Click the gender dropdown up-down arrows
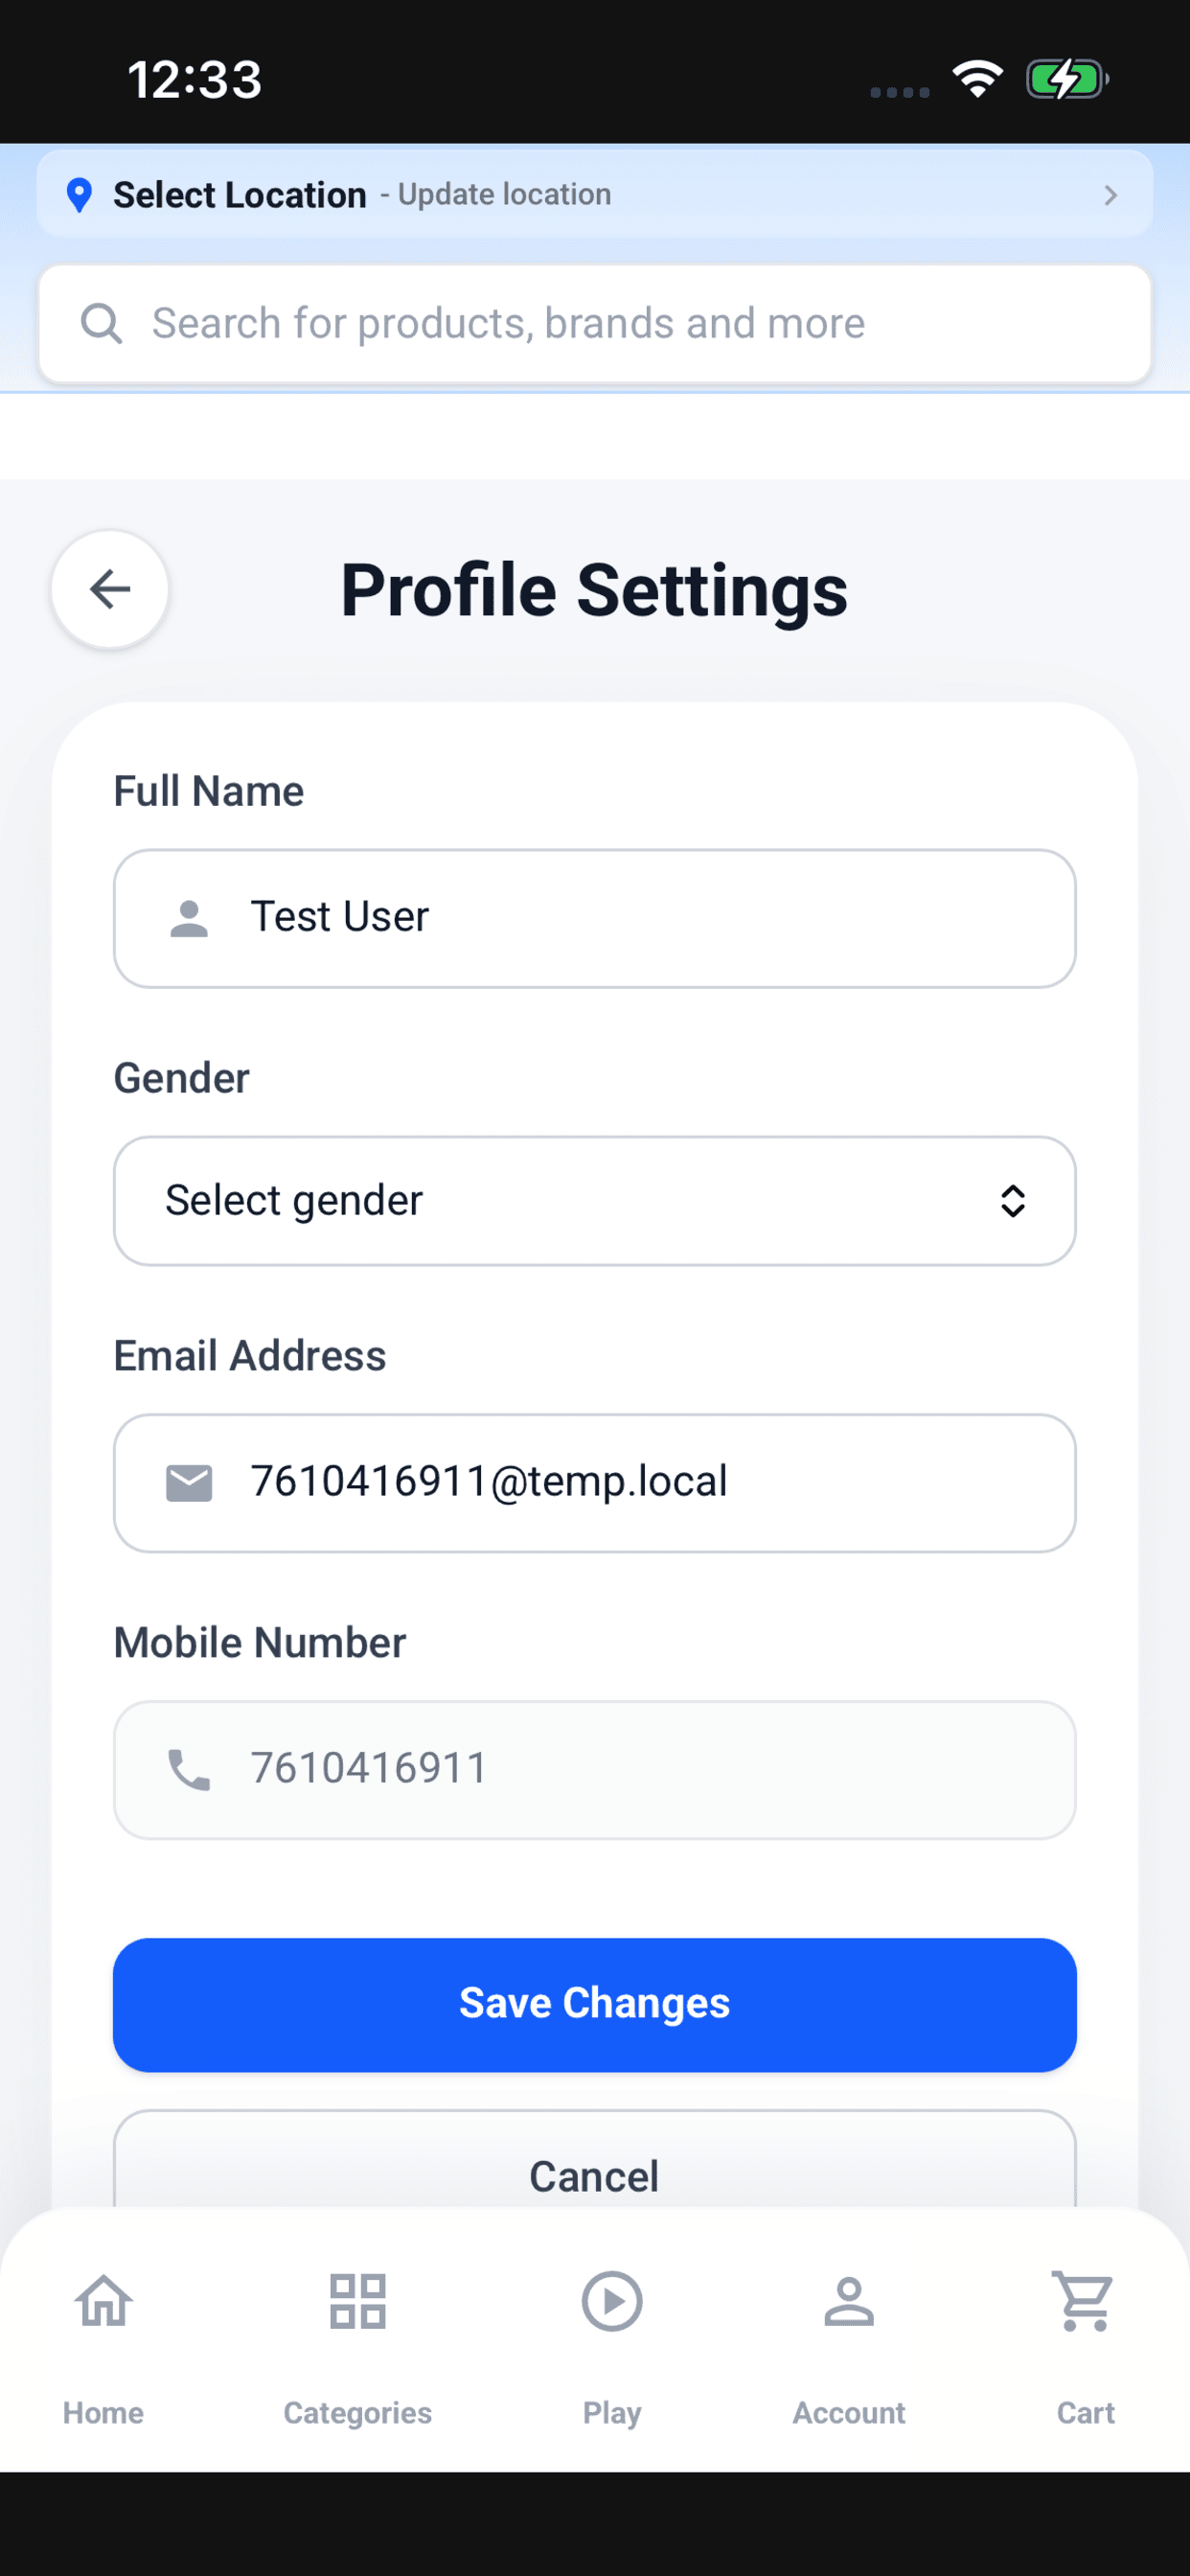Screen dimensions: 1190x2576 (x=1013, y=1201)
